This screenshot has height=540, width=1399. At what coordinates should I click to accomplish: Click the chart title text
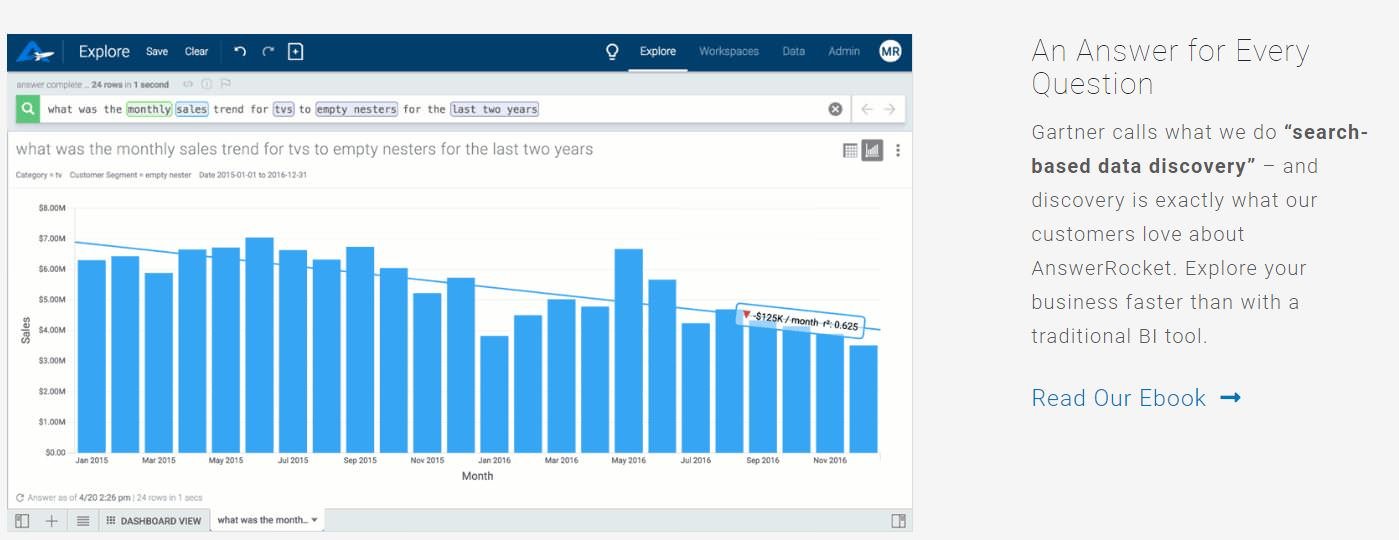[x=305, y=149]
